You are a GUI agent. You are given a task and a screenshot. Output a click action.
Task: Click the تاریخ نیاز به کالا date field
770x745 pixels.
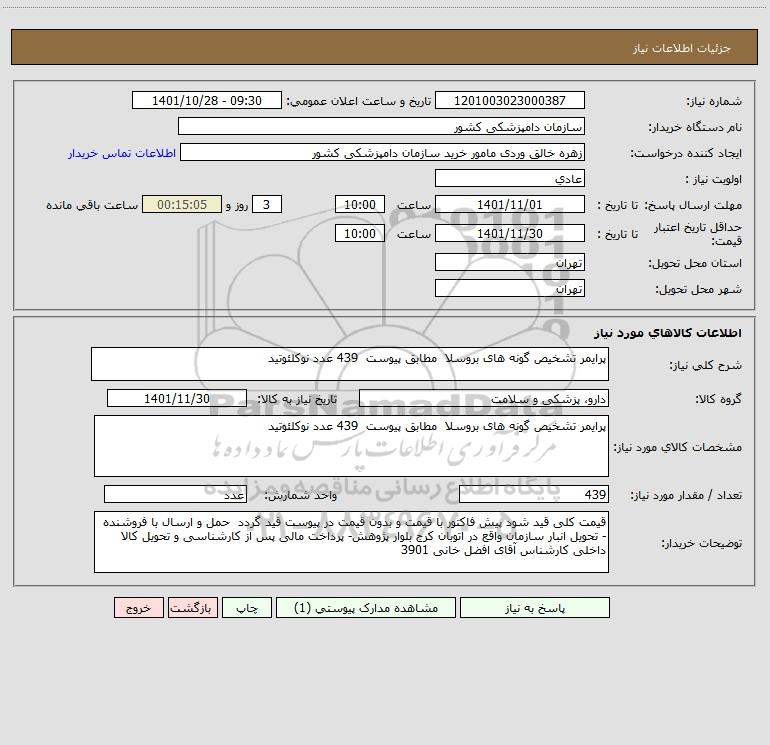click(177, 399)
